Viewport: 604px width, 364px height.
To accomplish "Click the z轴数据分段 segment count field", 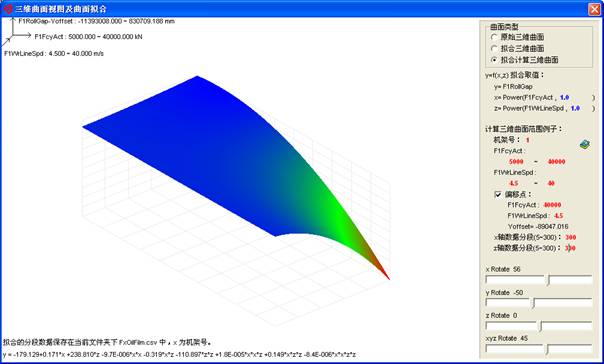I will tap(570, 248).
